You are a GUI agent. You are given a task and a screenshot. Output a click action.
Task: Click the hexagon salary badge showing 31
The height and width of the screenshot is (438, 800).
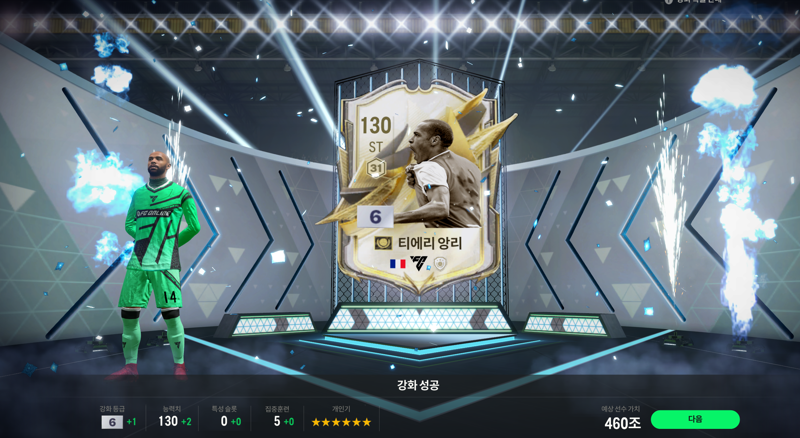click(x=376, y=168)
